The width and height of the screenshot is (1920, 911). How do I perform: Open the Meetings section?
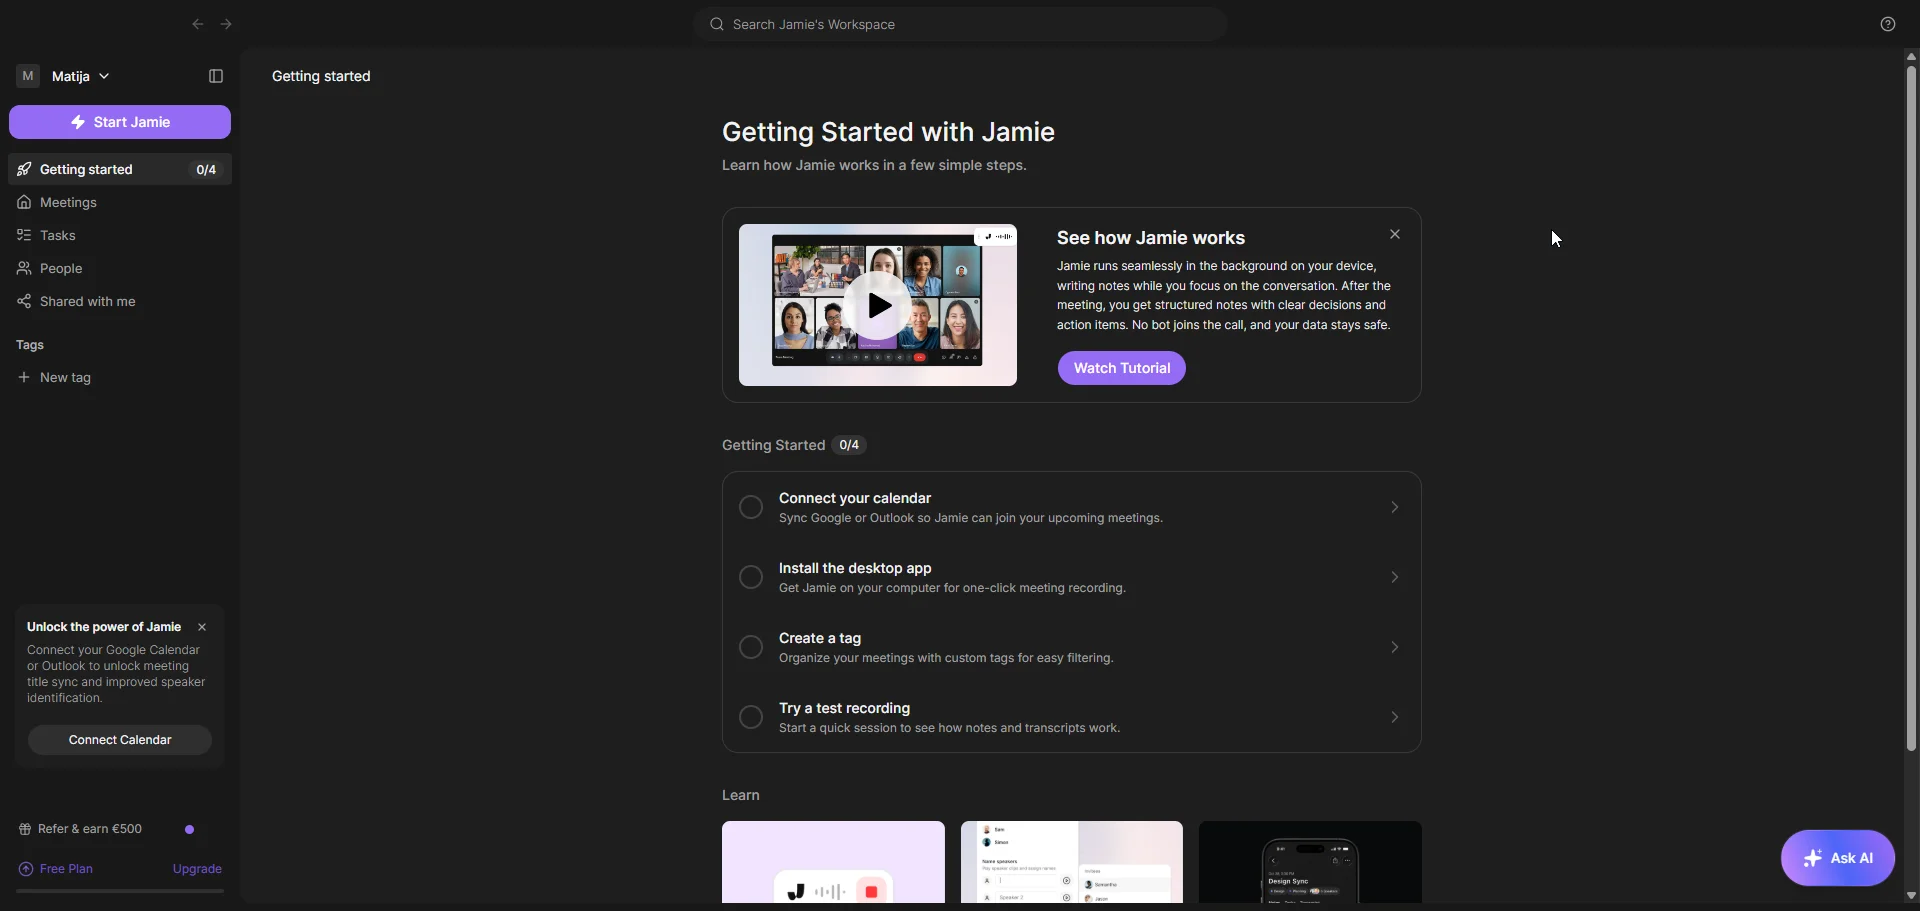tap(120, 203)
